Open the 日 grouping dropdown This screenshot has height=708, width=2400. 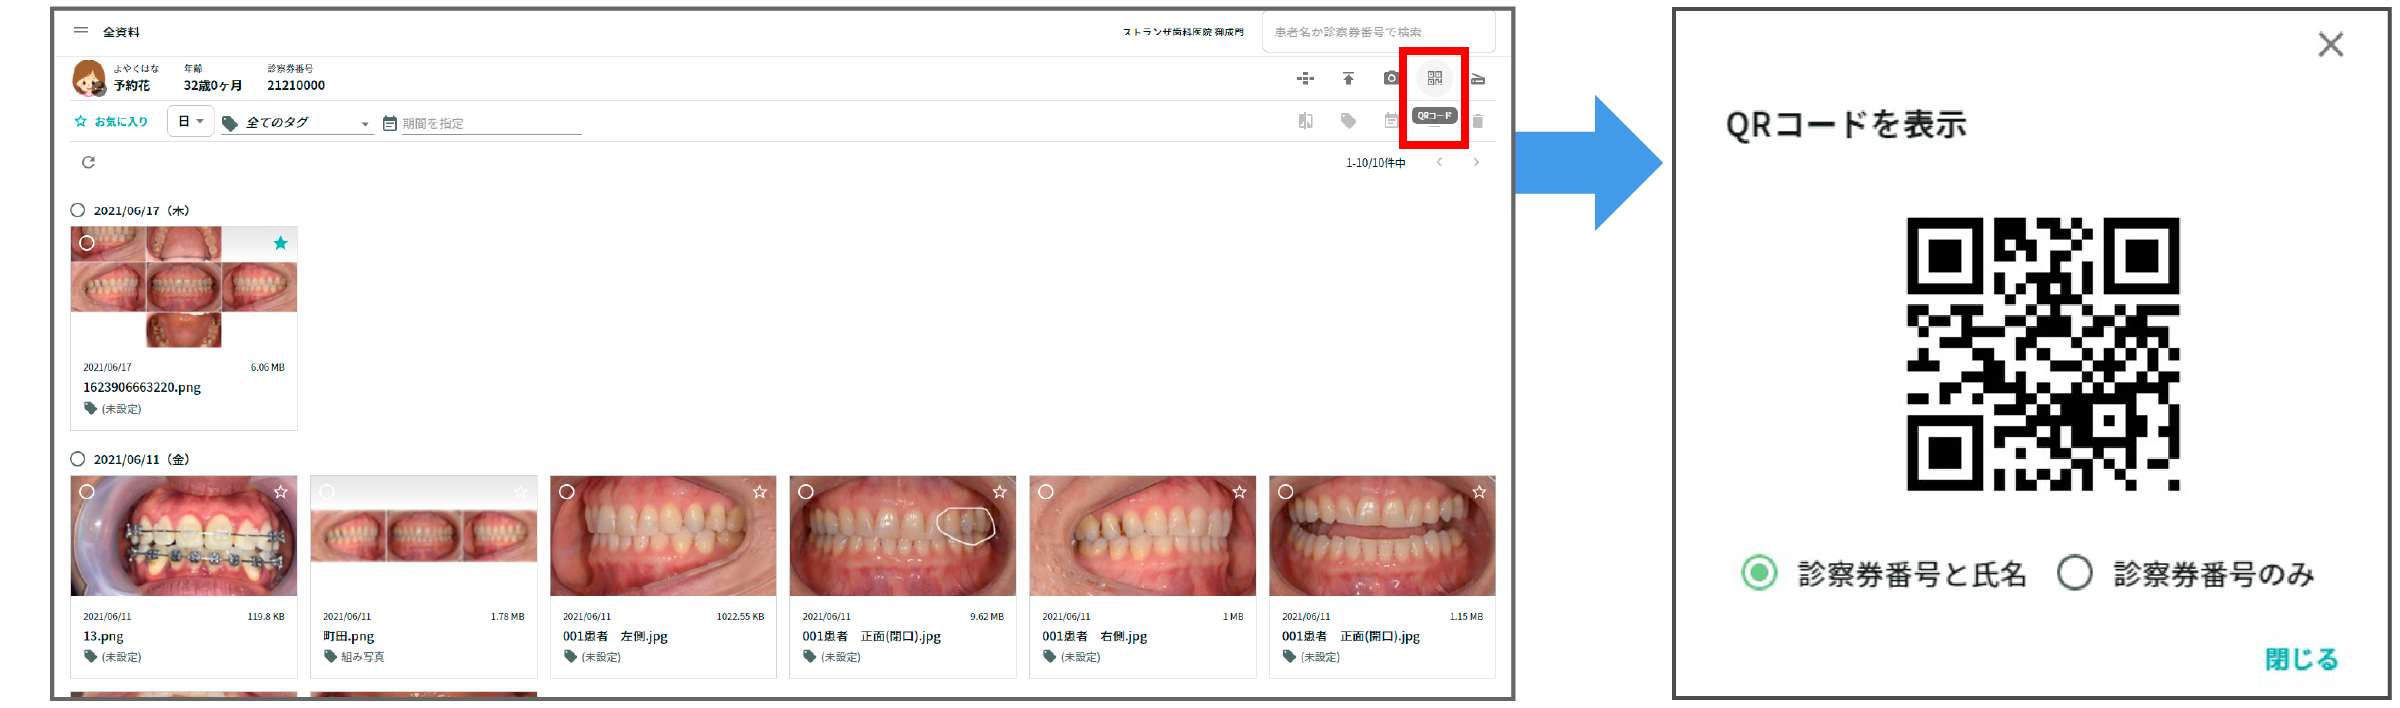pos(191,121)
